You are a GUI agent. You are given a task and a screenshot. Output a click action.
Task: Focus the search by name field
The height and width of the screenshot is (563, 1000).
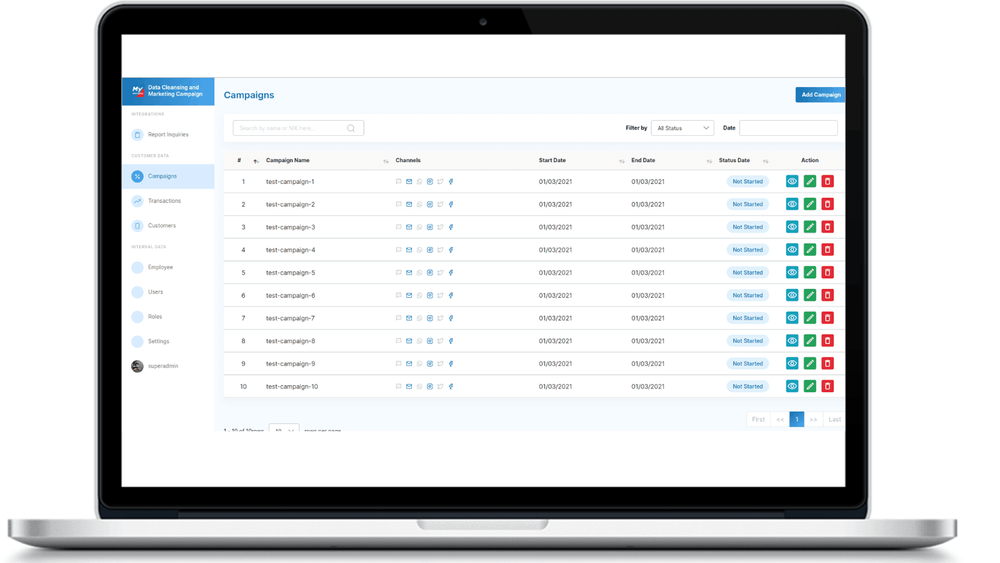click(298, 128)
